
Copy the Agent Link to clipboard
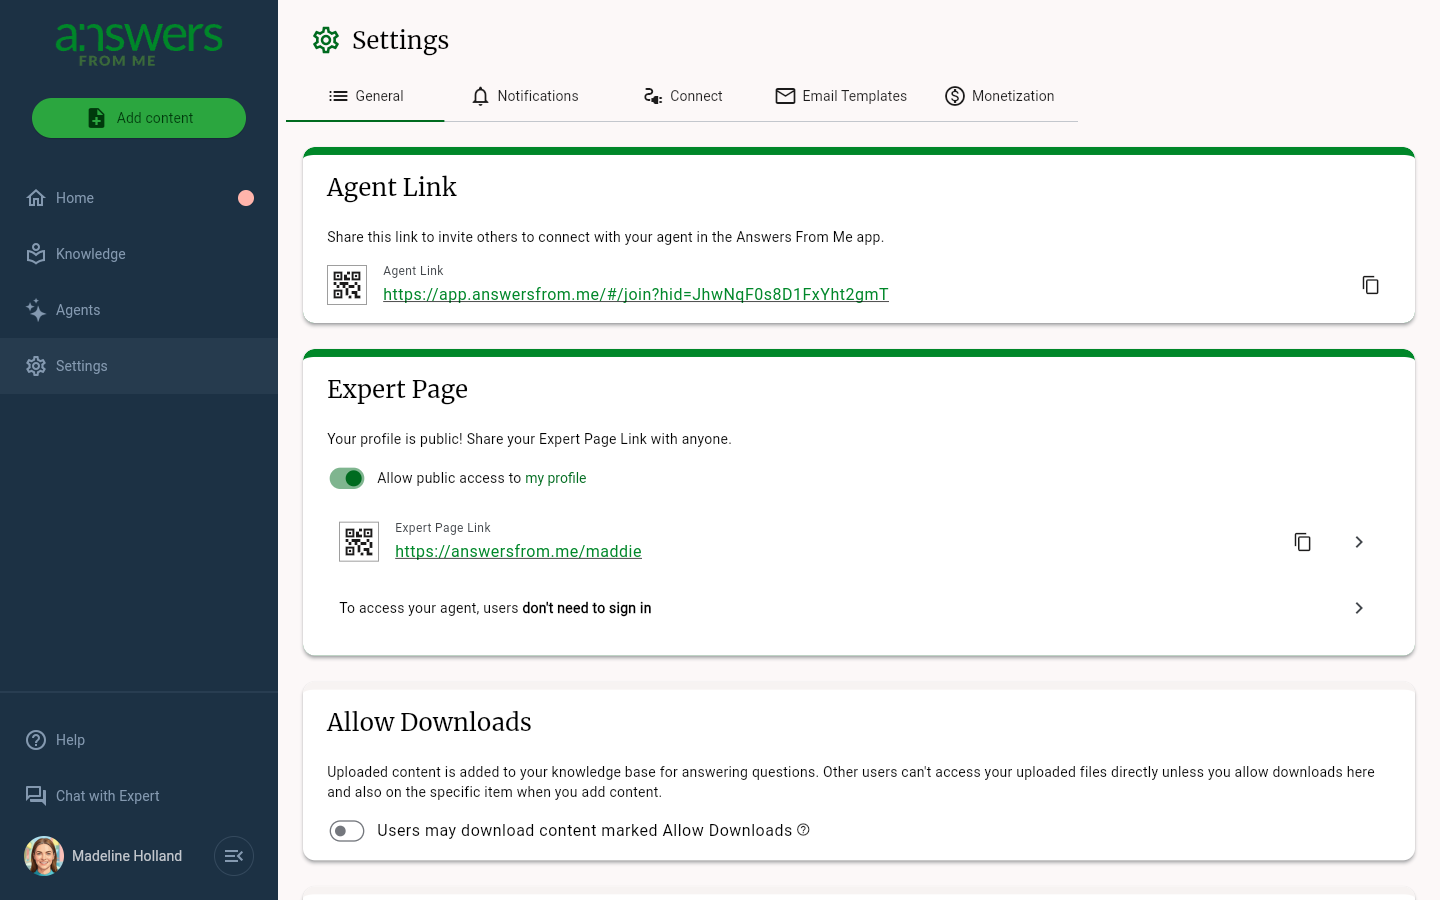[x=1370, y=285]
